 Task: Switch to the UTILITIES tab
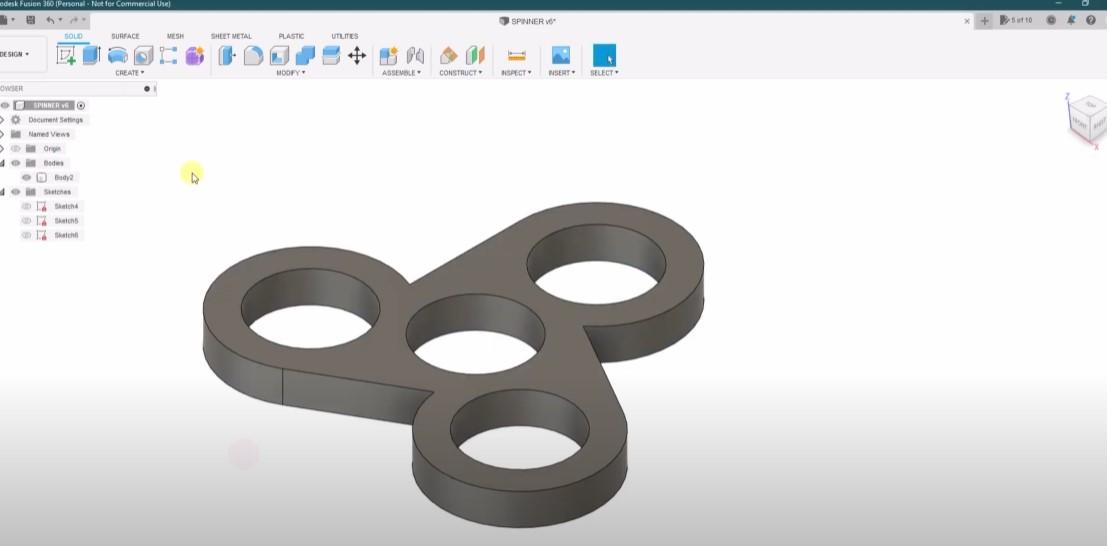click(345, 36)
